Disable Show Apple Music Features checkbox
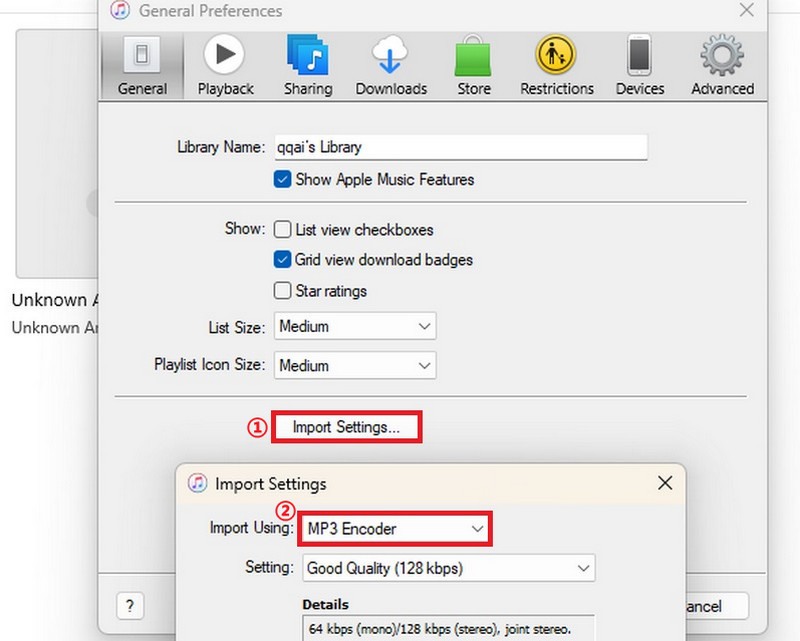 click(282, 180)
